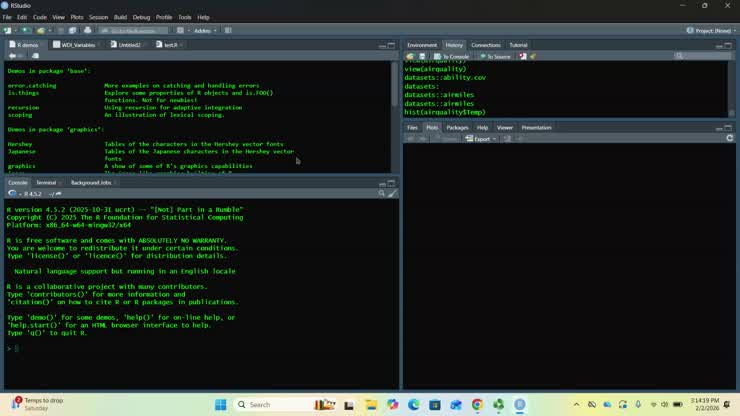Viewport: 740px width, 416px height.
Task: Expand recent files dropdown arrow beside Open
Action: (x=50, y=31)
